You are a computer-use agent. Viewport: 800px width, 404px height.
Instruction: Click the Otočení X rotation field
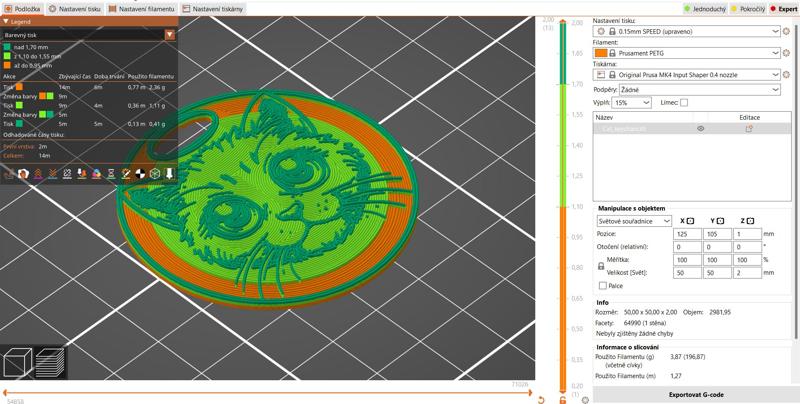pos(687,247)
